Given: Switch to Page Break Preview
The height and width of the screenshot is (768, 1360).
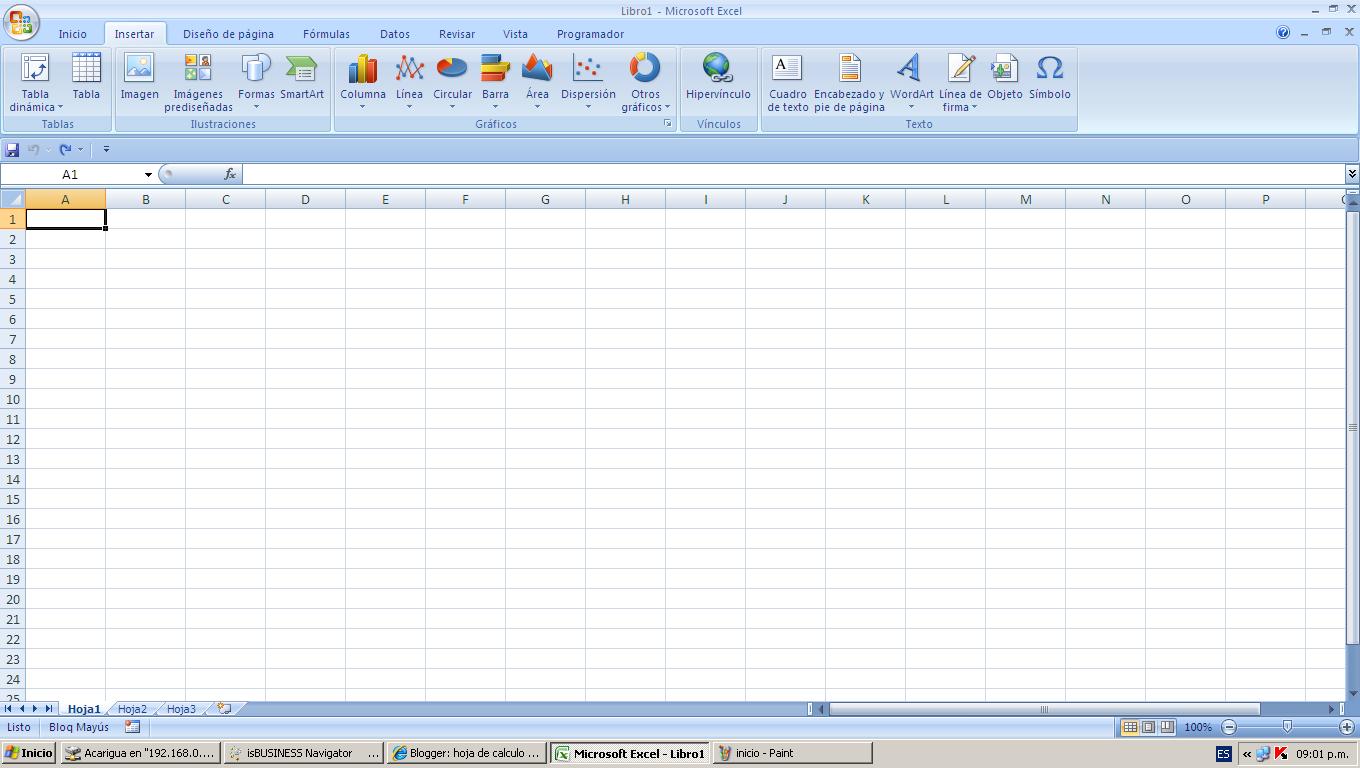Looking at the screenshot, I should tap(1167, 727).
